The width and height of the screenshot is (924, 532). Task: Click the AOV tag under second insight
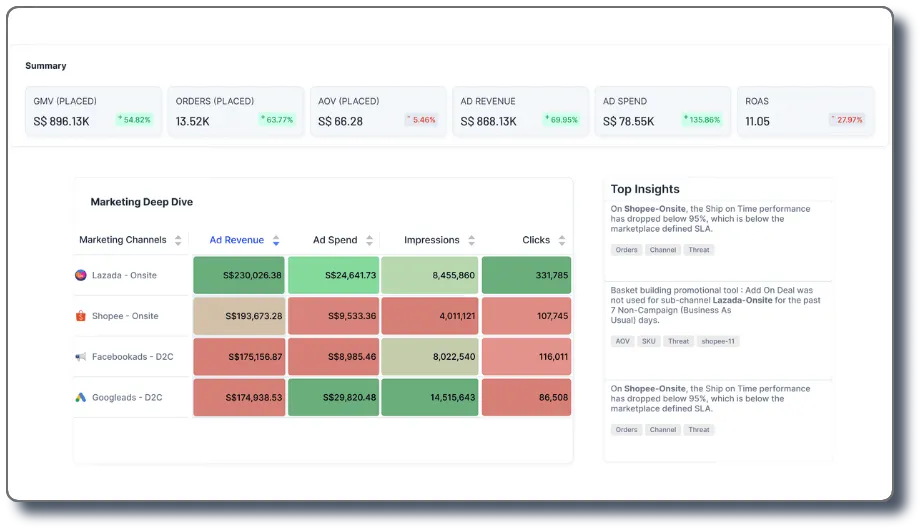coord(623,341)
